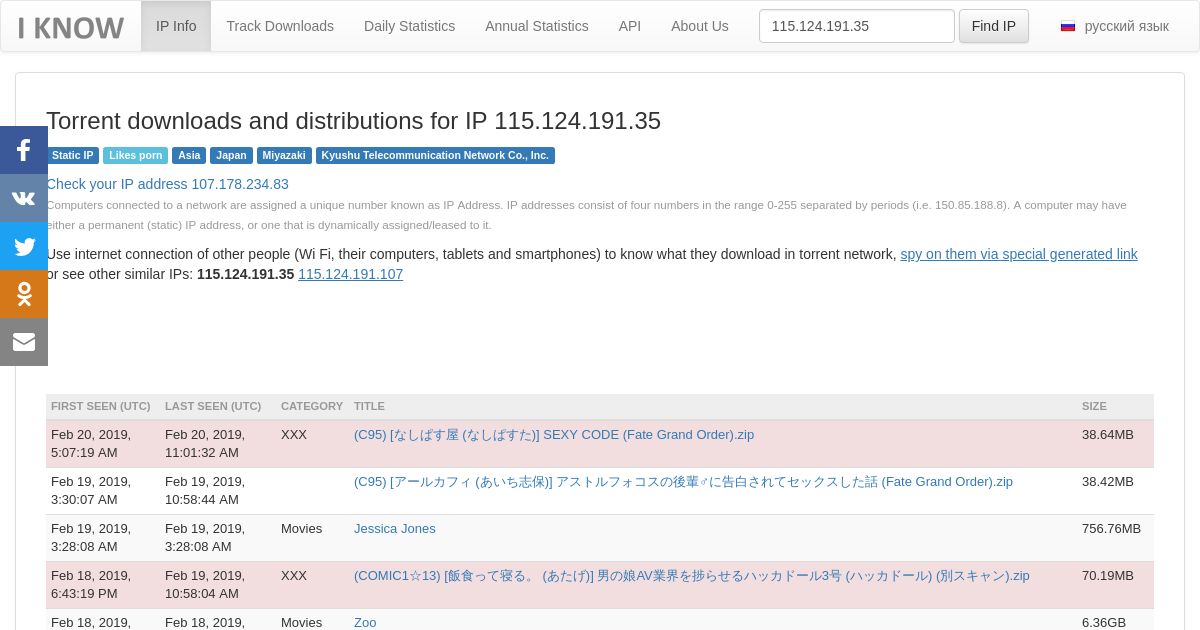Image resolution: width=1200 pixels, height=630 pixels.
Task: Share page on Facebook icon
Action: click(24, 150)
